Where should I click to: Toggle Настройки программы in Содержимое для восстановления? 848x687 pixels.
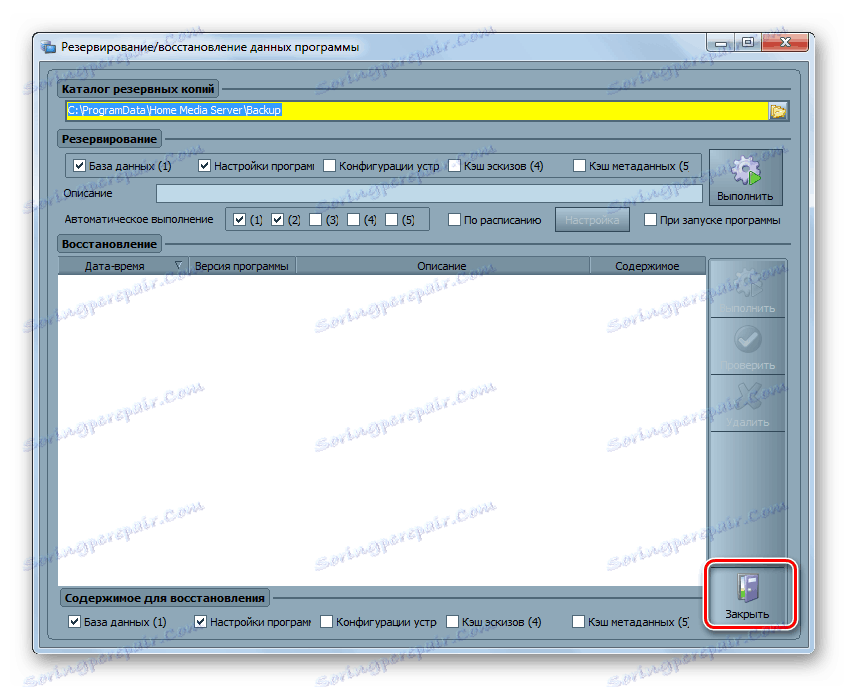[201, 622]
